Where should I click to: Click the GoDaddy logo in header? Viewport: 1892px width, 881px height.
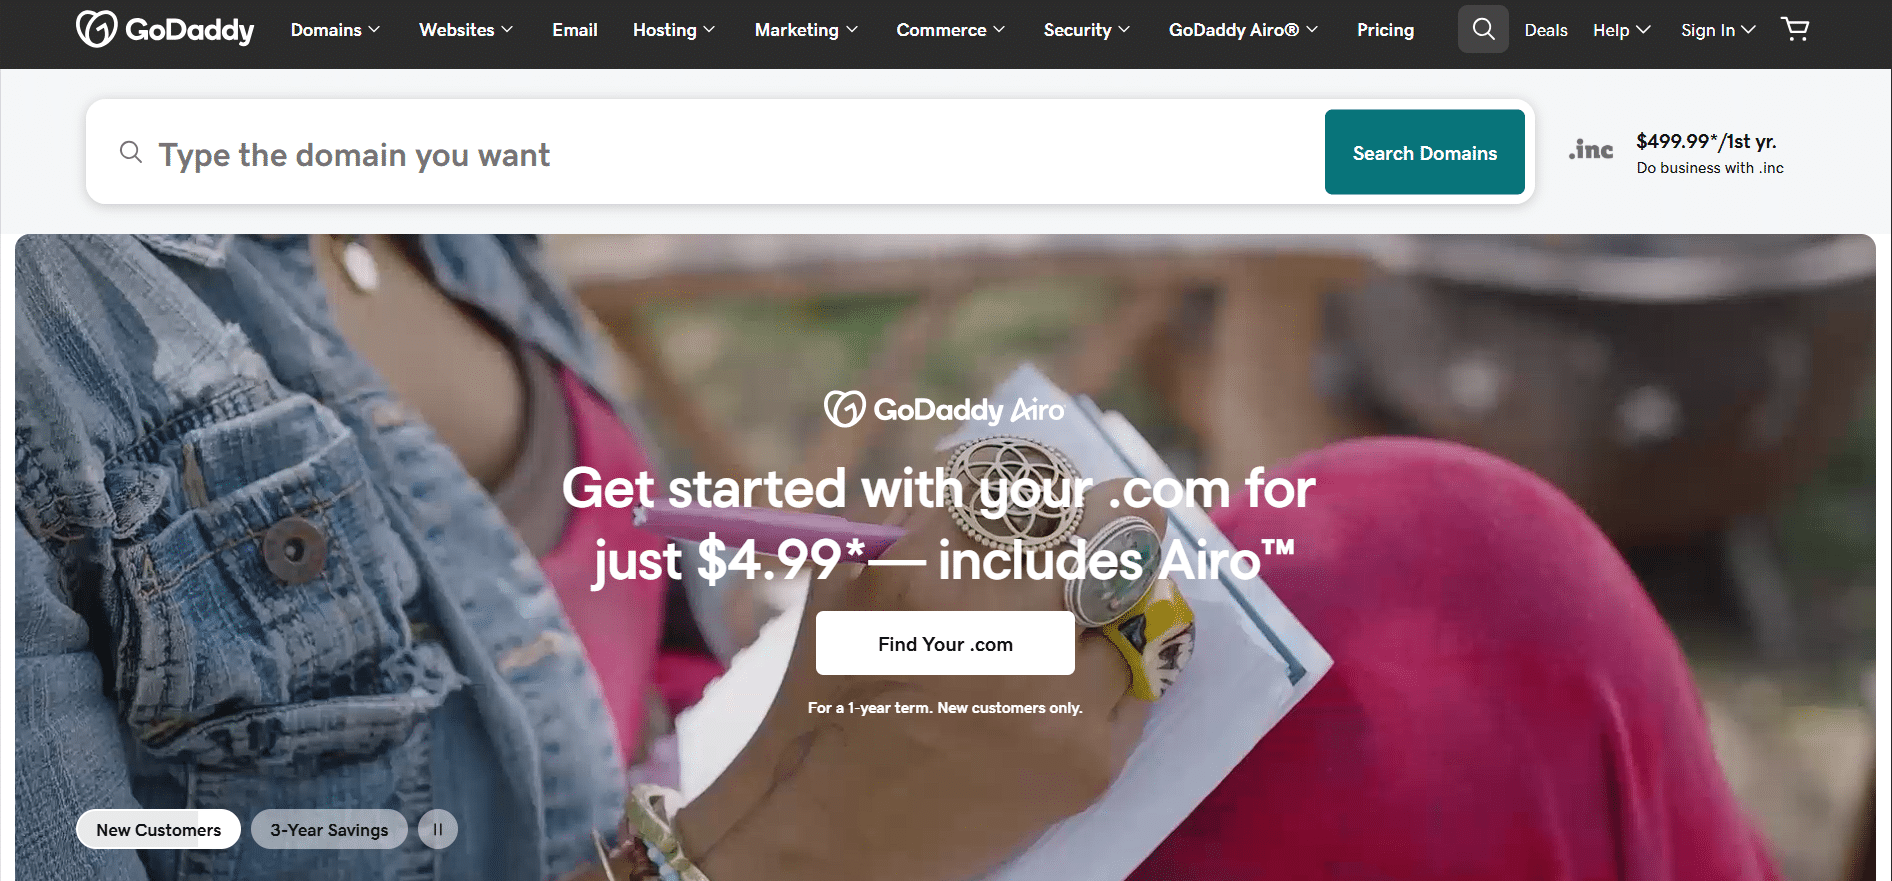166,29
